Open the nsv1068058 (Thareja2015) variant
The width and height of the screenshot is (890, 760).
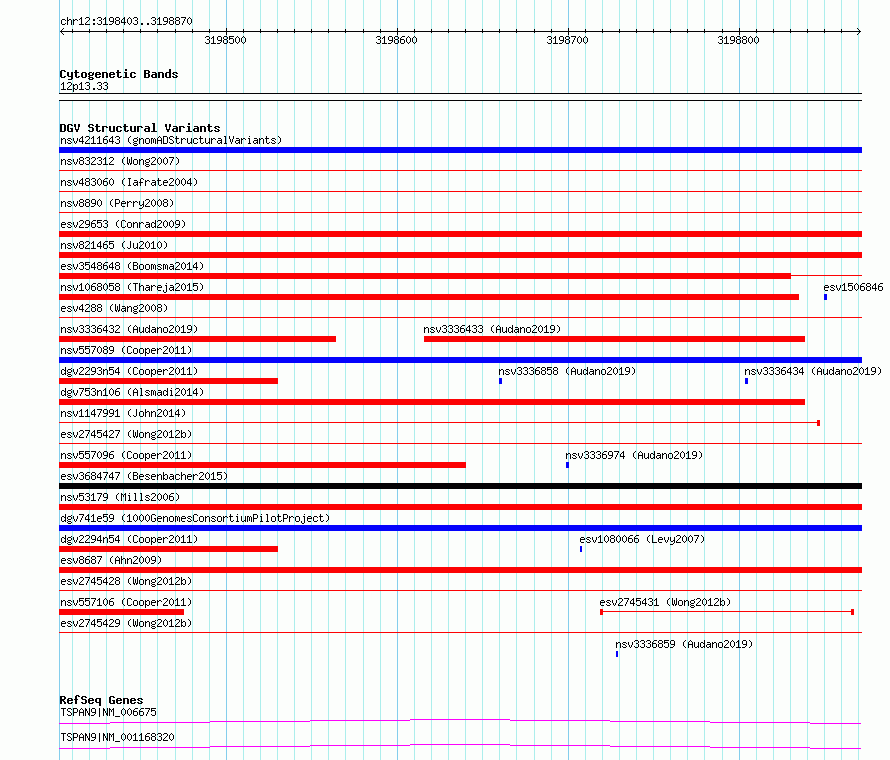click(x=132, y=287)
